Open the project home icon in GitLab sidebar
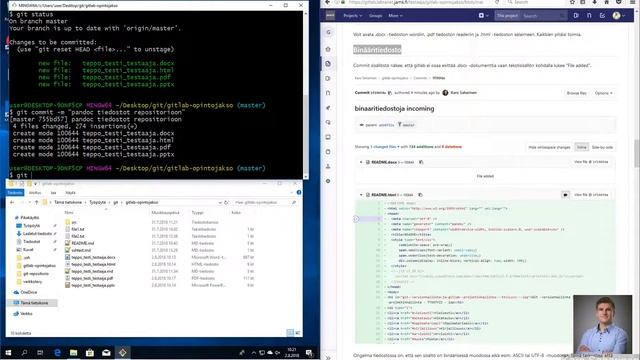This screenshot has height=360, width=640. (328, 49)
